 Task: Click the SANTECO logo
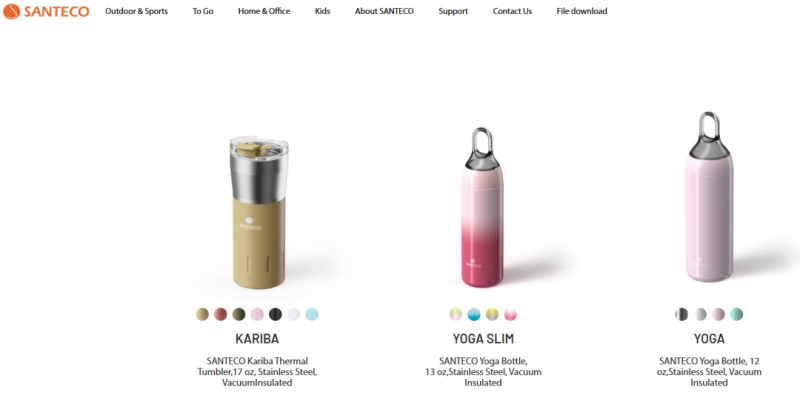[46, 11]
